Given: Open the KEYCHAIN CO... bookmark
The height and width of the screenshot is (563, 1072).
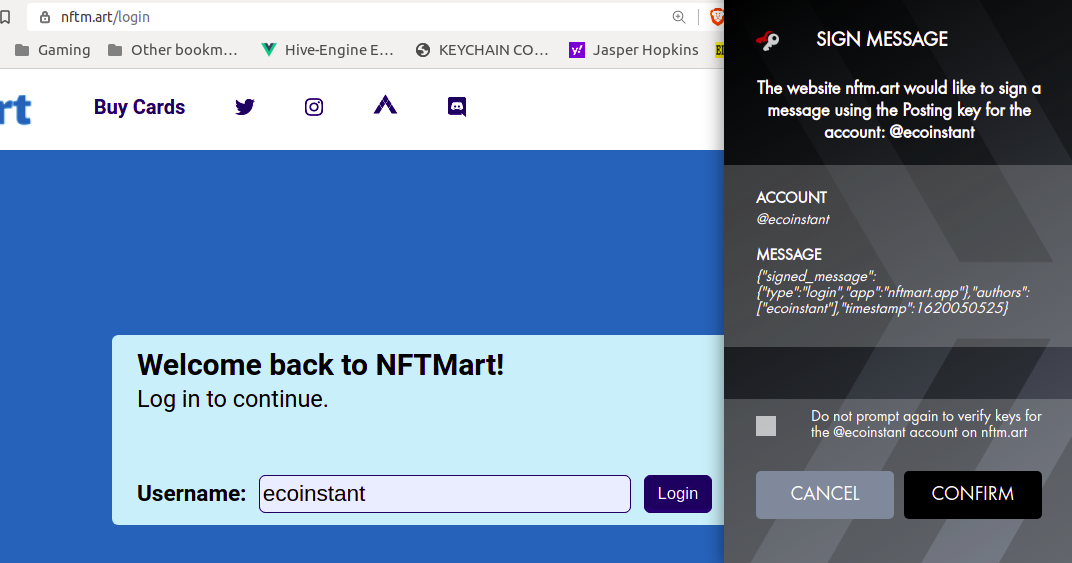Looking at the screenshot, I should click(482, 50).
